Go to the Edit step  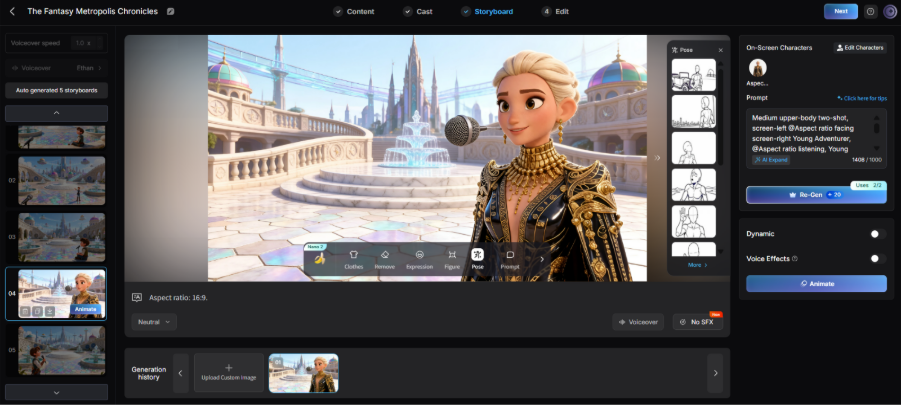[x=556, y=11]
